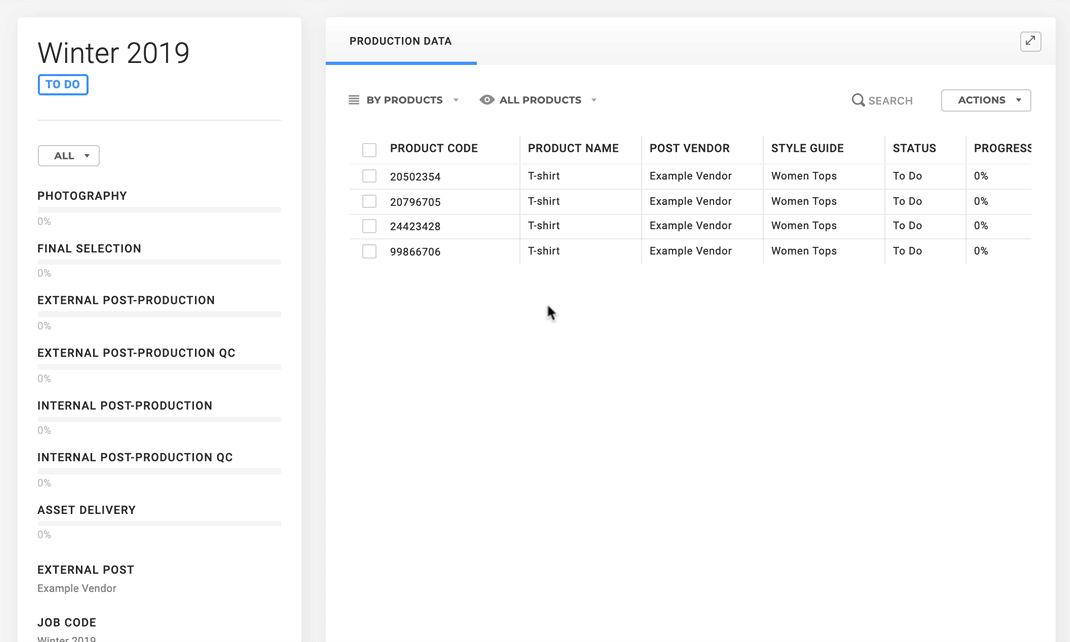This screenshot has width=1070, height=642.
Task: Open the Actions dropdown
Action: coord(985,100)
